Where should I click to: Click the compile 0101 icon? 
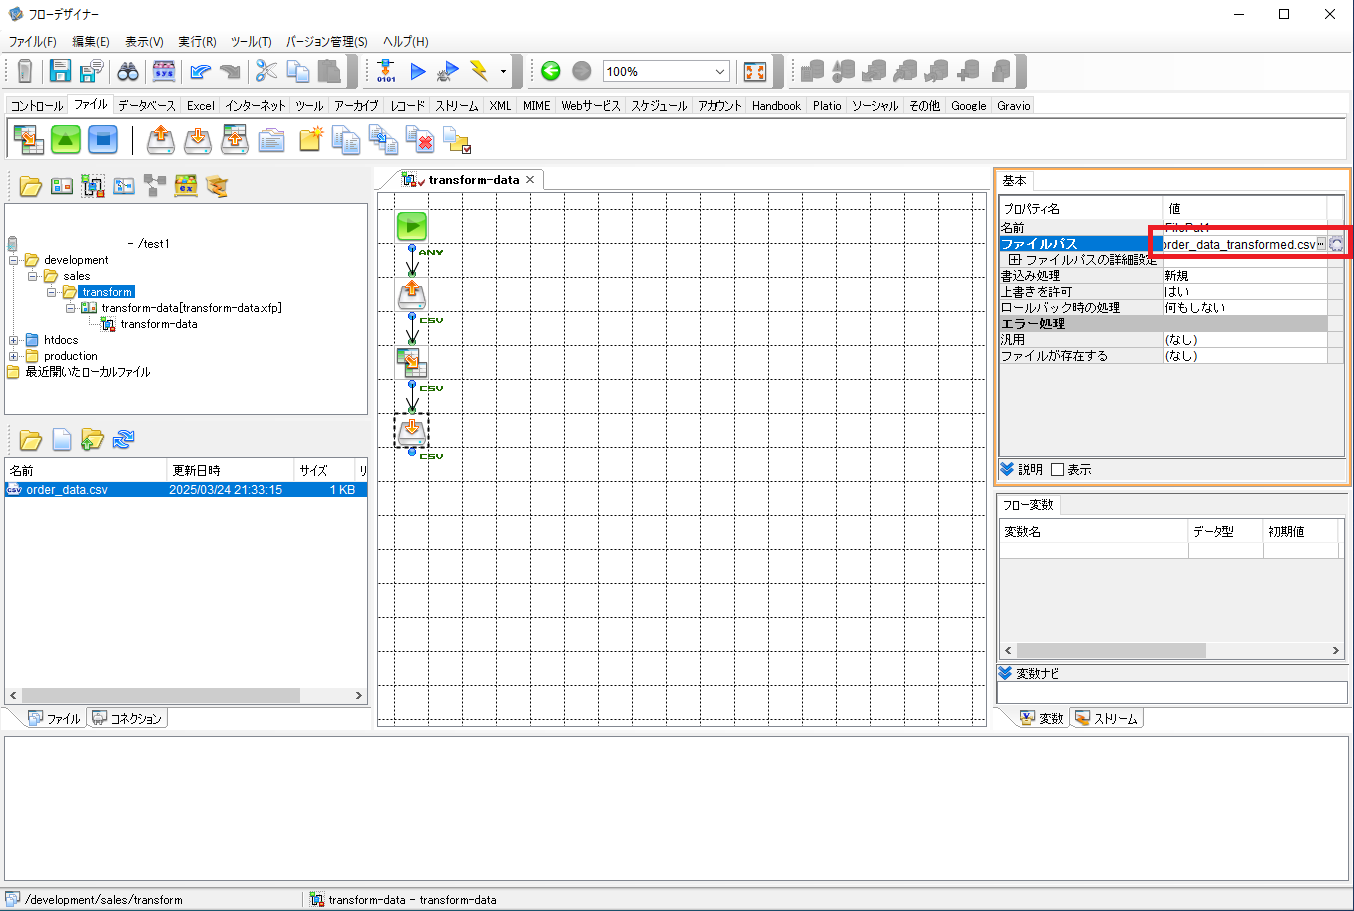[386, 71]
